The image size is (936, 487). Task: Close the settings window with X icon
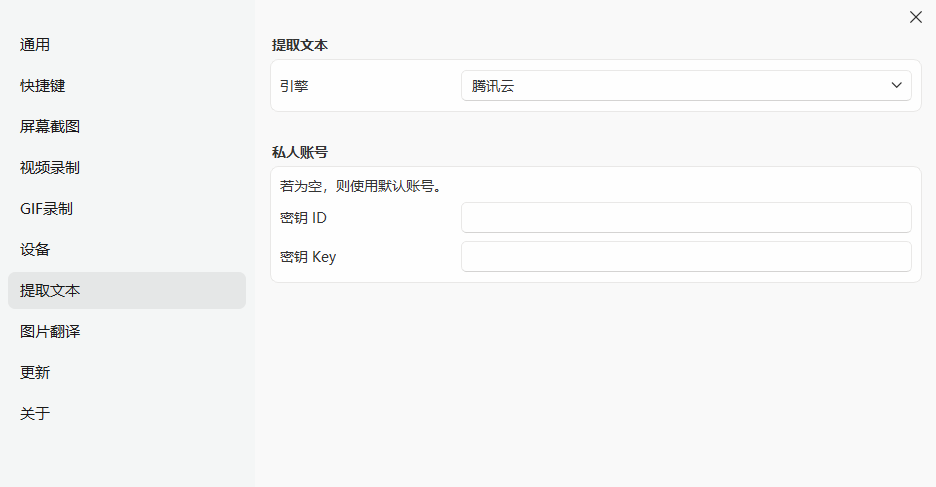[x=915, y=17]
